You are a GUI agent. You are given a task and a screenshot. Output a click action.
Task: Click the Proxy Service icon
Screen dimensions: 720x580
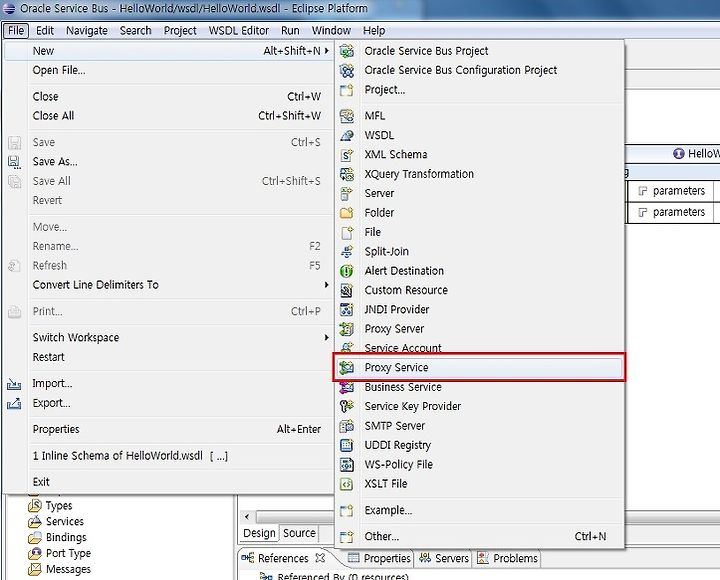[347, 367]
